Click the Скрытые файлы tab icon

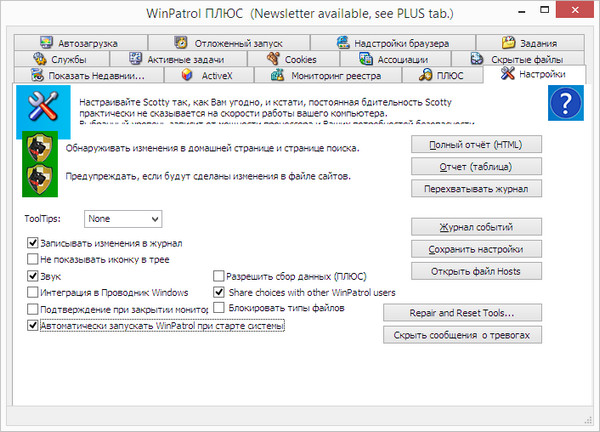pos(477,59)
